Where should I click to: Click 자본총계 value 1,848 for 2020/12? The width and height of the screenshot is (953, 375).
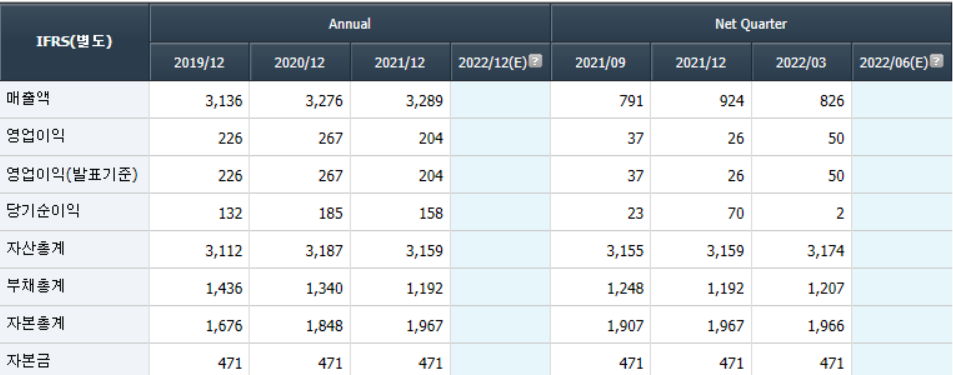(324, 326)
